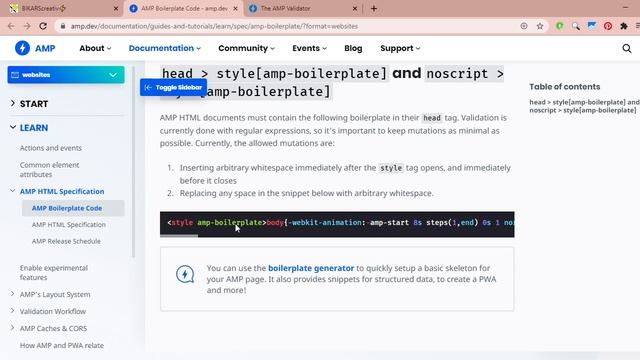Open the Community menu

pos(246,48)
